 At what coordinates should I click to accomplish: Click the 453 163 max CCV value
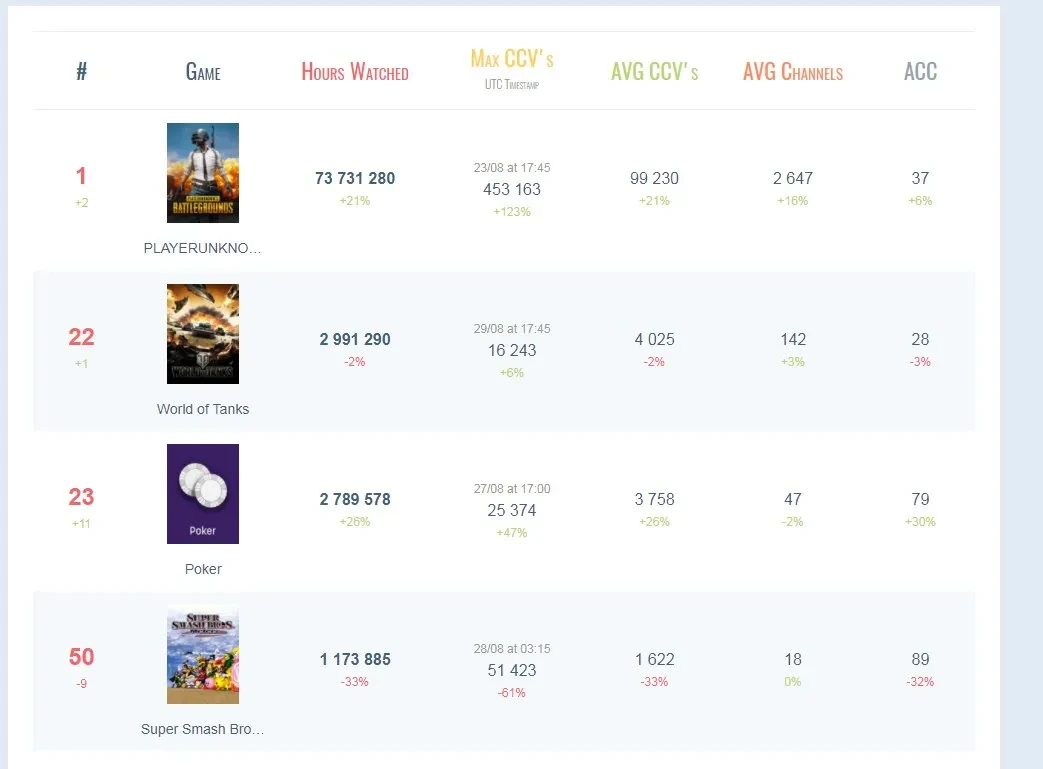tap(512, 189)
